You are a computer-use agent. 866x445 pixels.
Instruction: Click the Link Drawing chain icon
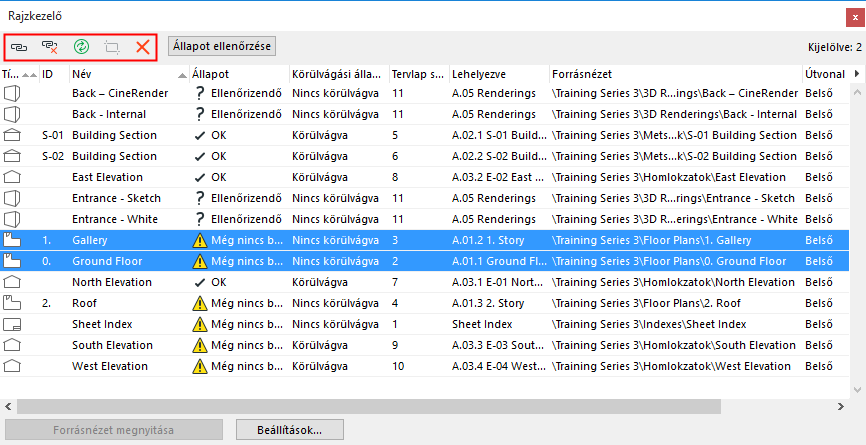tap(19, 47)
